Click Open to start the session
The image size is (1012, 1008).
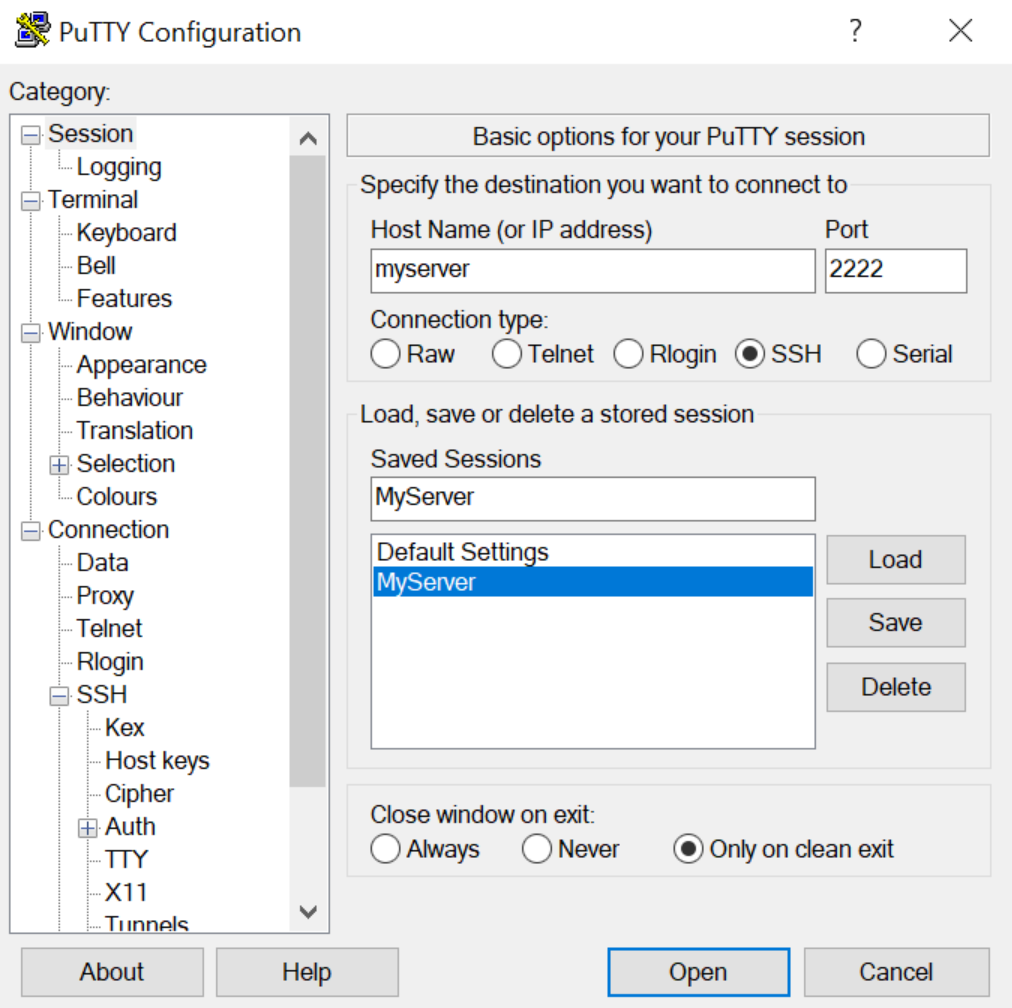pos(697,971)
